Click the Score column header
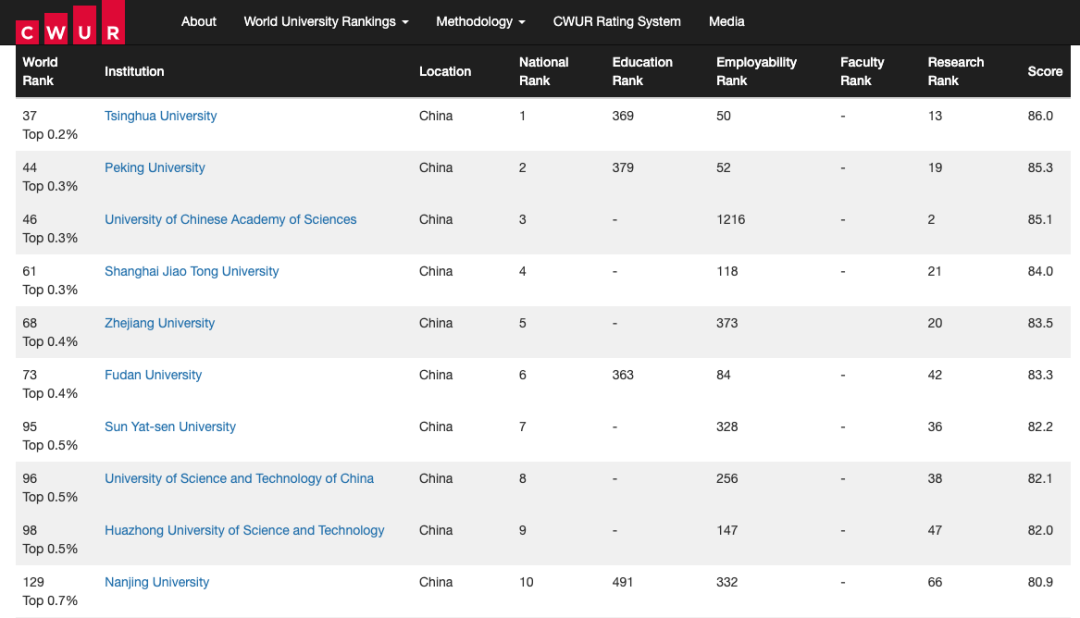The width and height of the screenshot is (1080, 618). click(1045, 71)
